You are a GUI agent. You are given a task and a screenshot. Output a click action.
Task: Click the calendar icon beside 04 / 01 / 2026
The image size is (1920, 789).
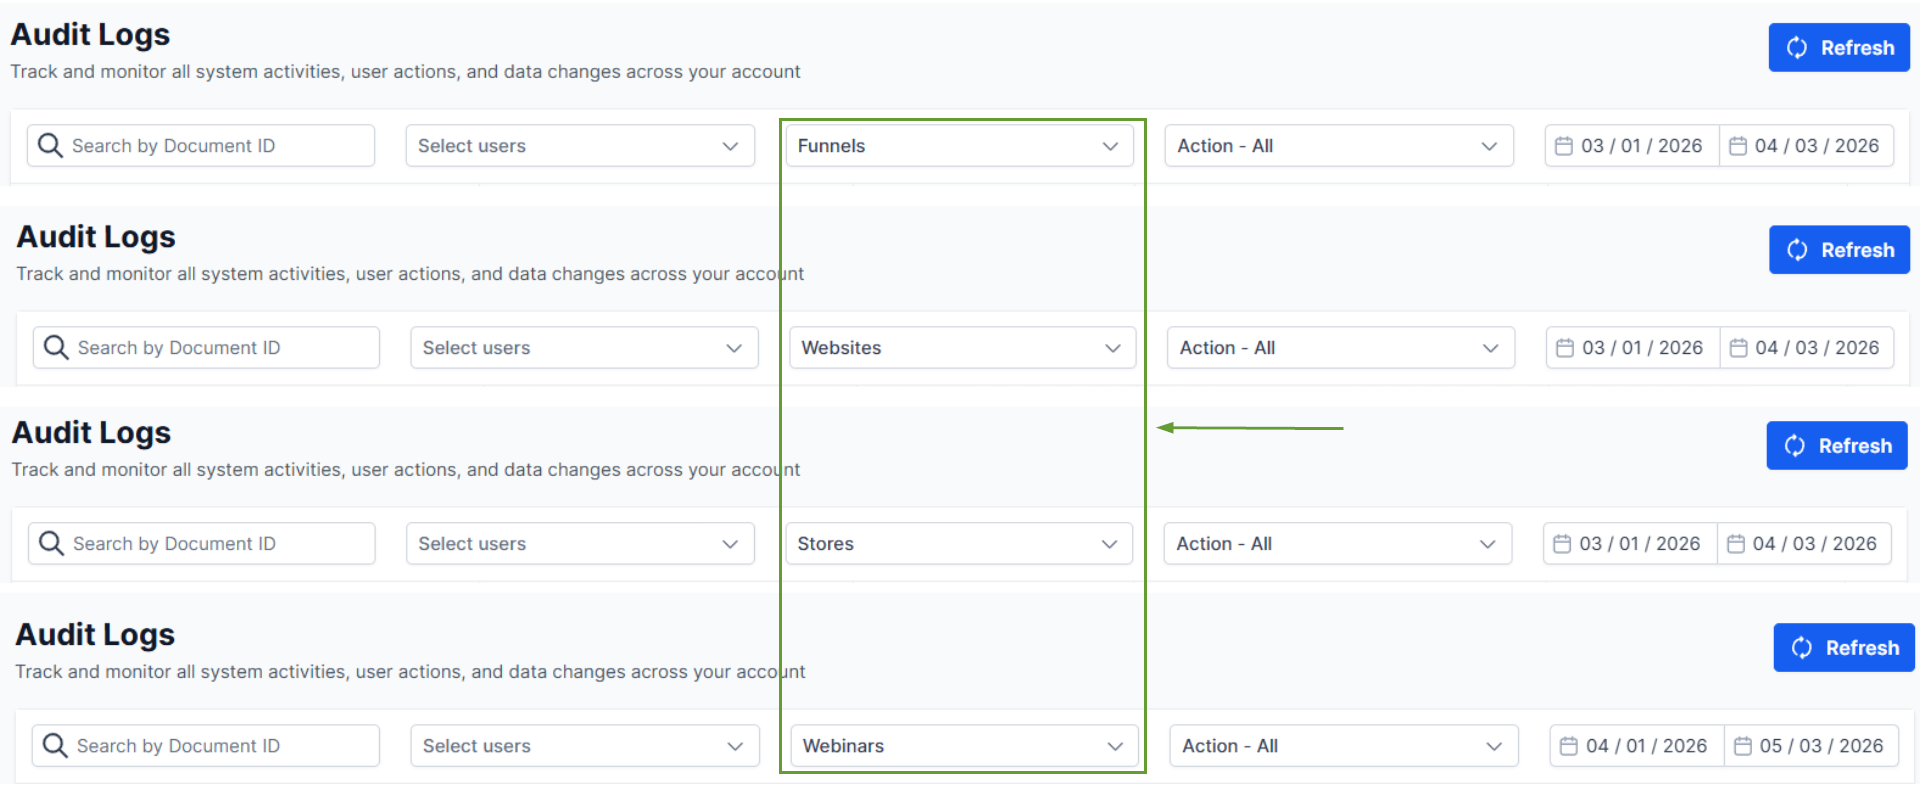pos(1569,746)
